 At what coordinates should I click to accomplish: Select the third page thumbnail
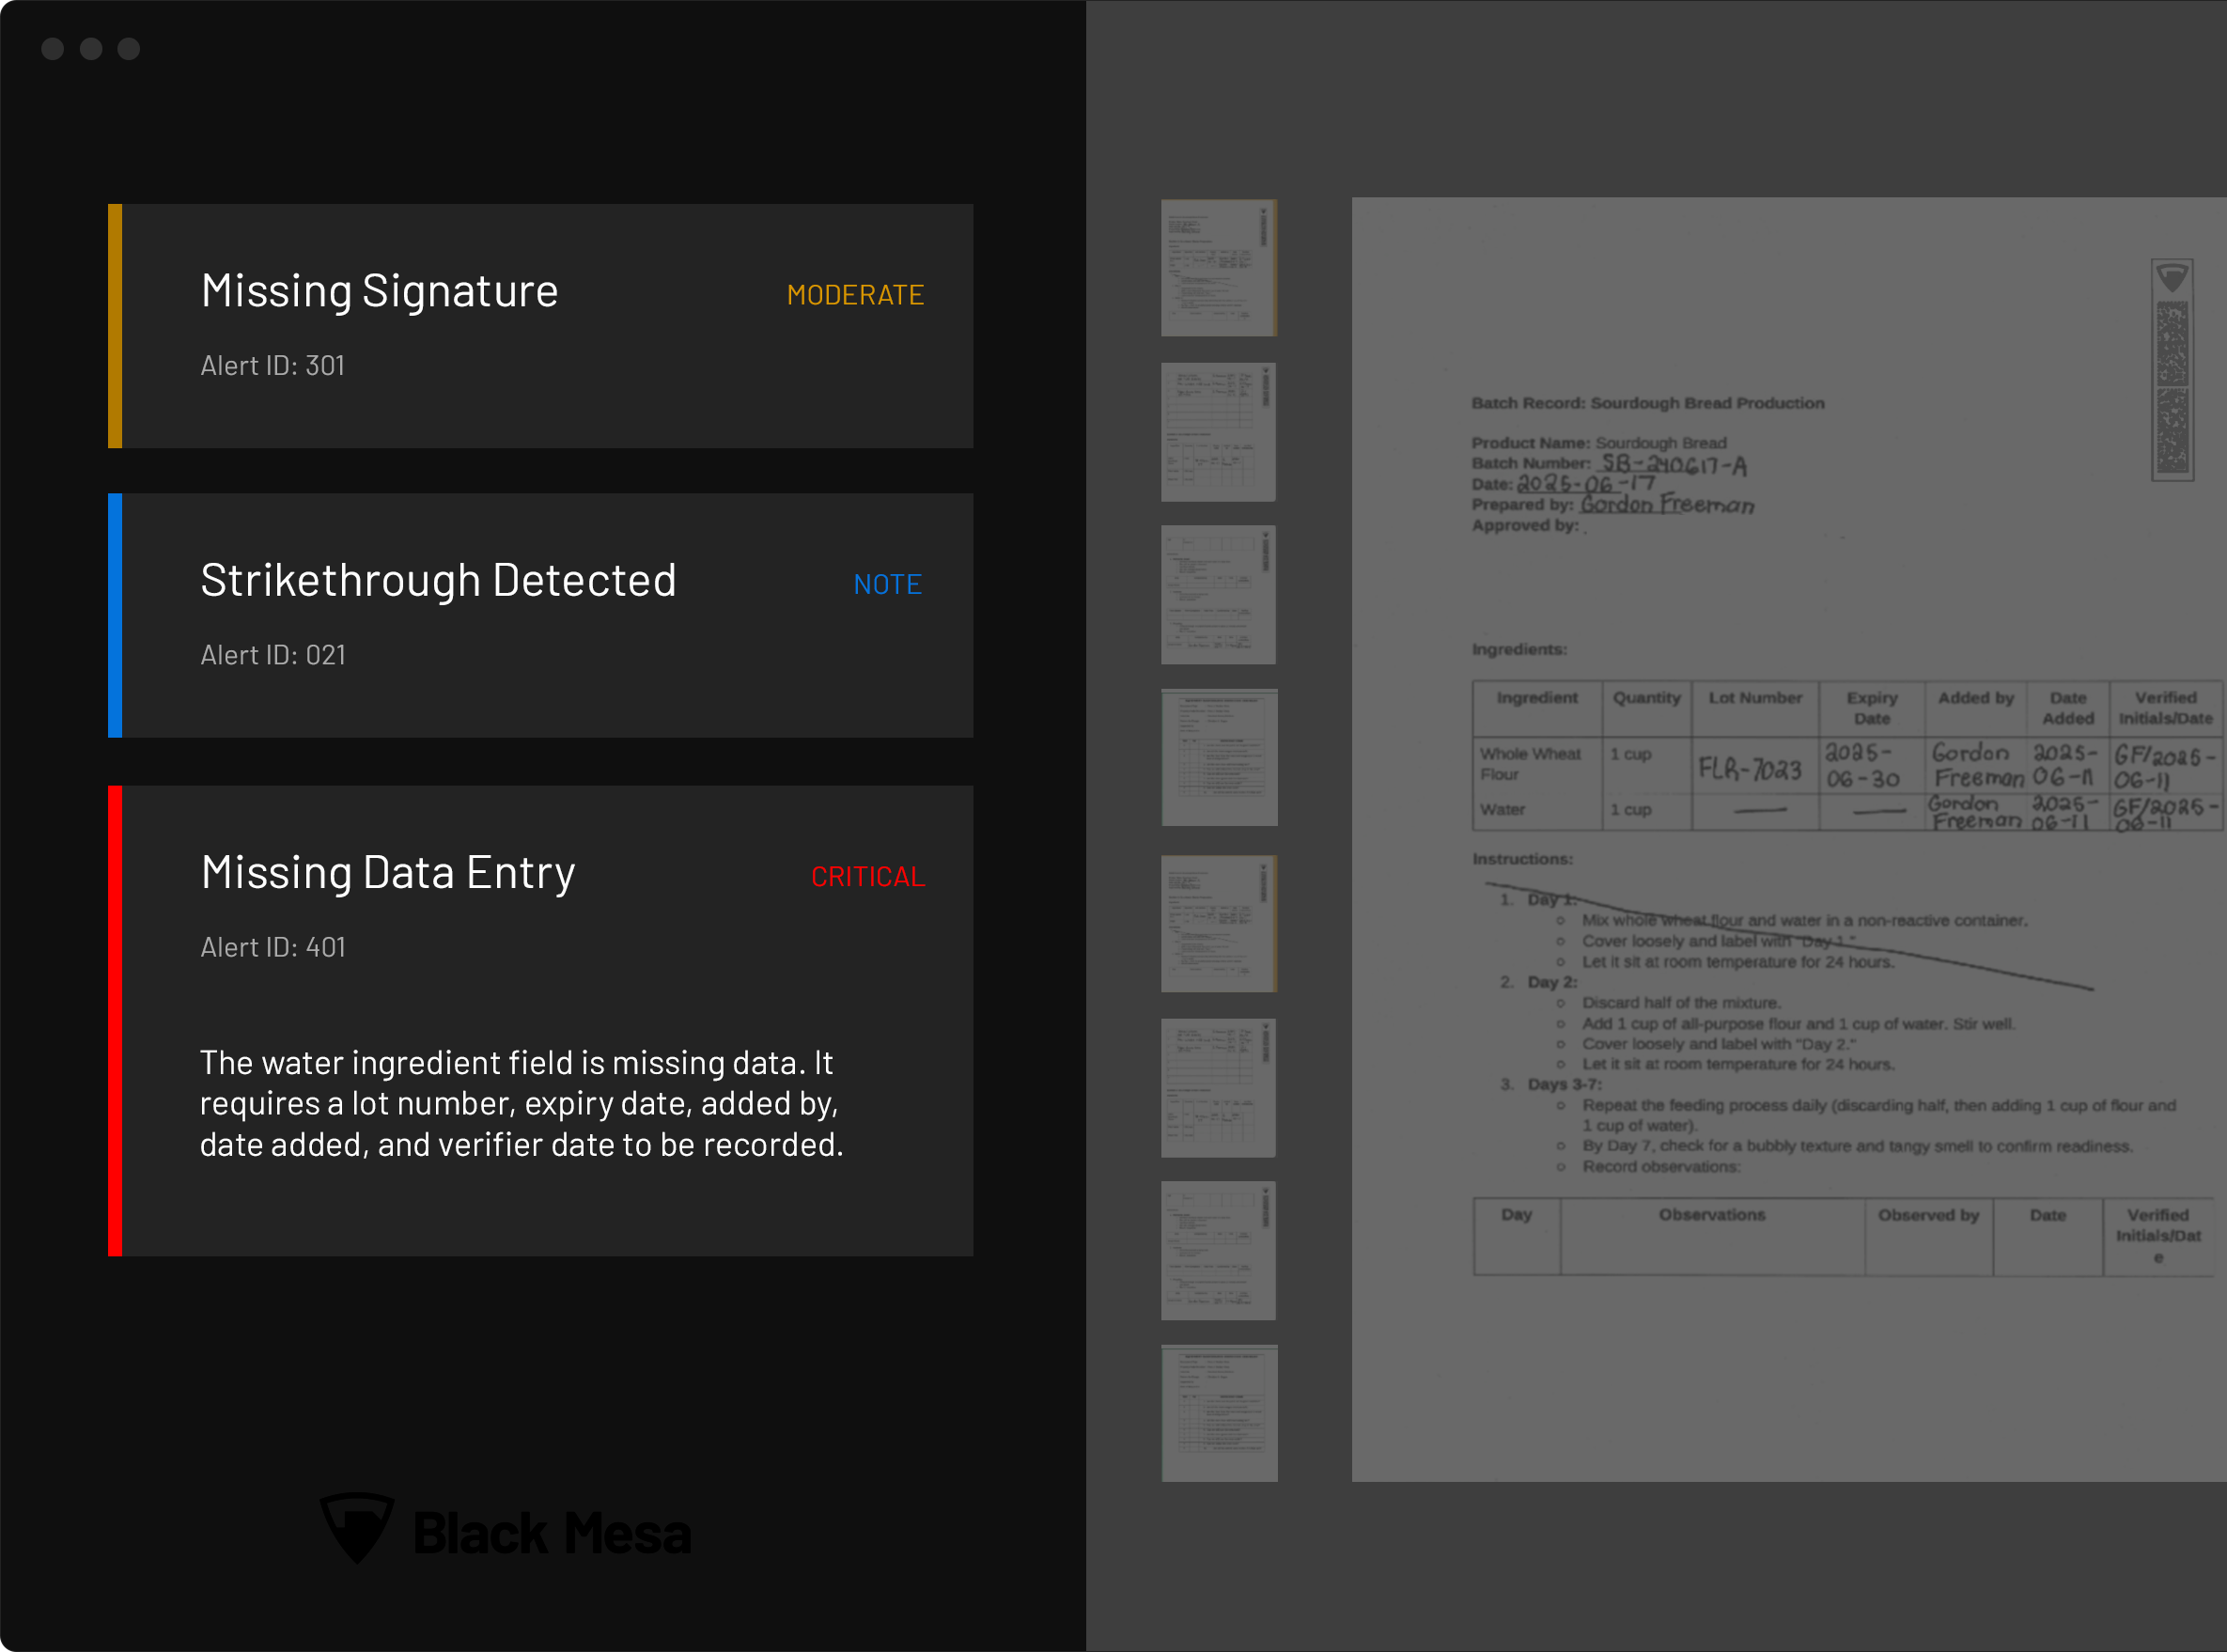[x=1218, y=595]
